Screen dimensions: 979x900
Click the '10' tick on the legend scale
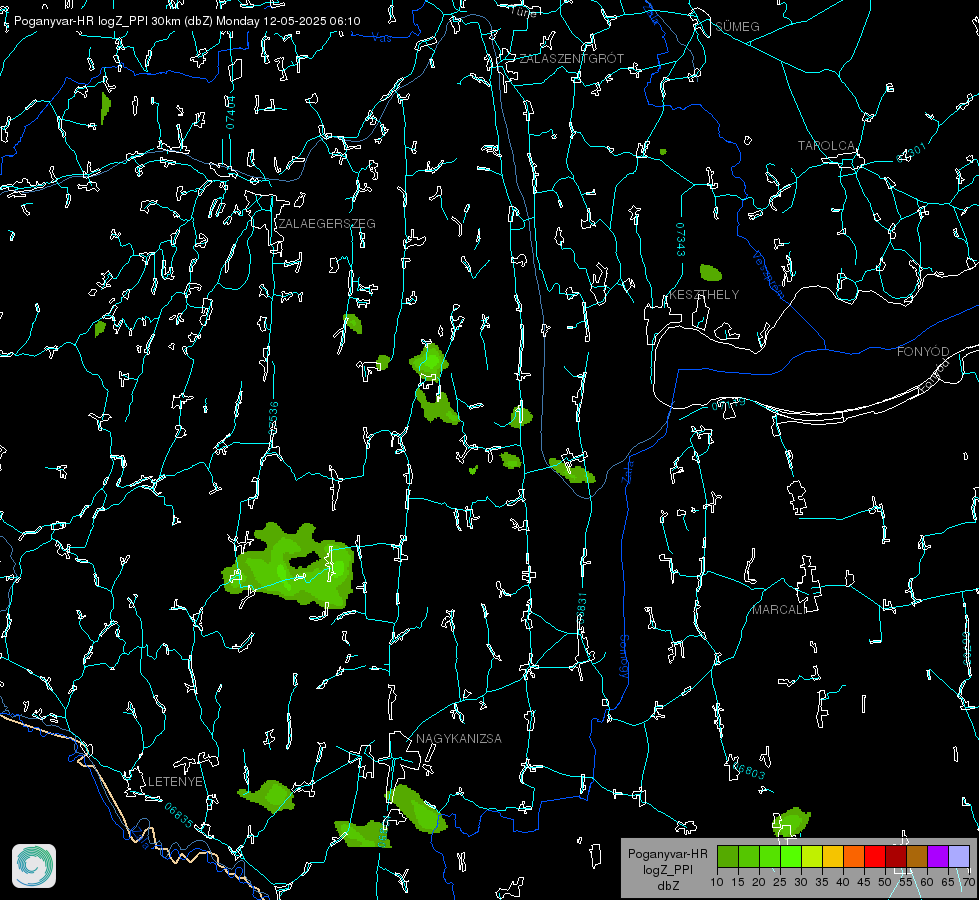coord(717,882)
